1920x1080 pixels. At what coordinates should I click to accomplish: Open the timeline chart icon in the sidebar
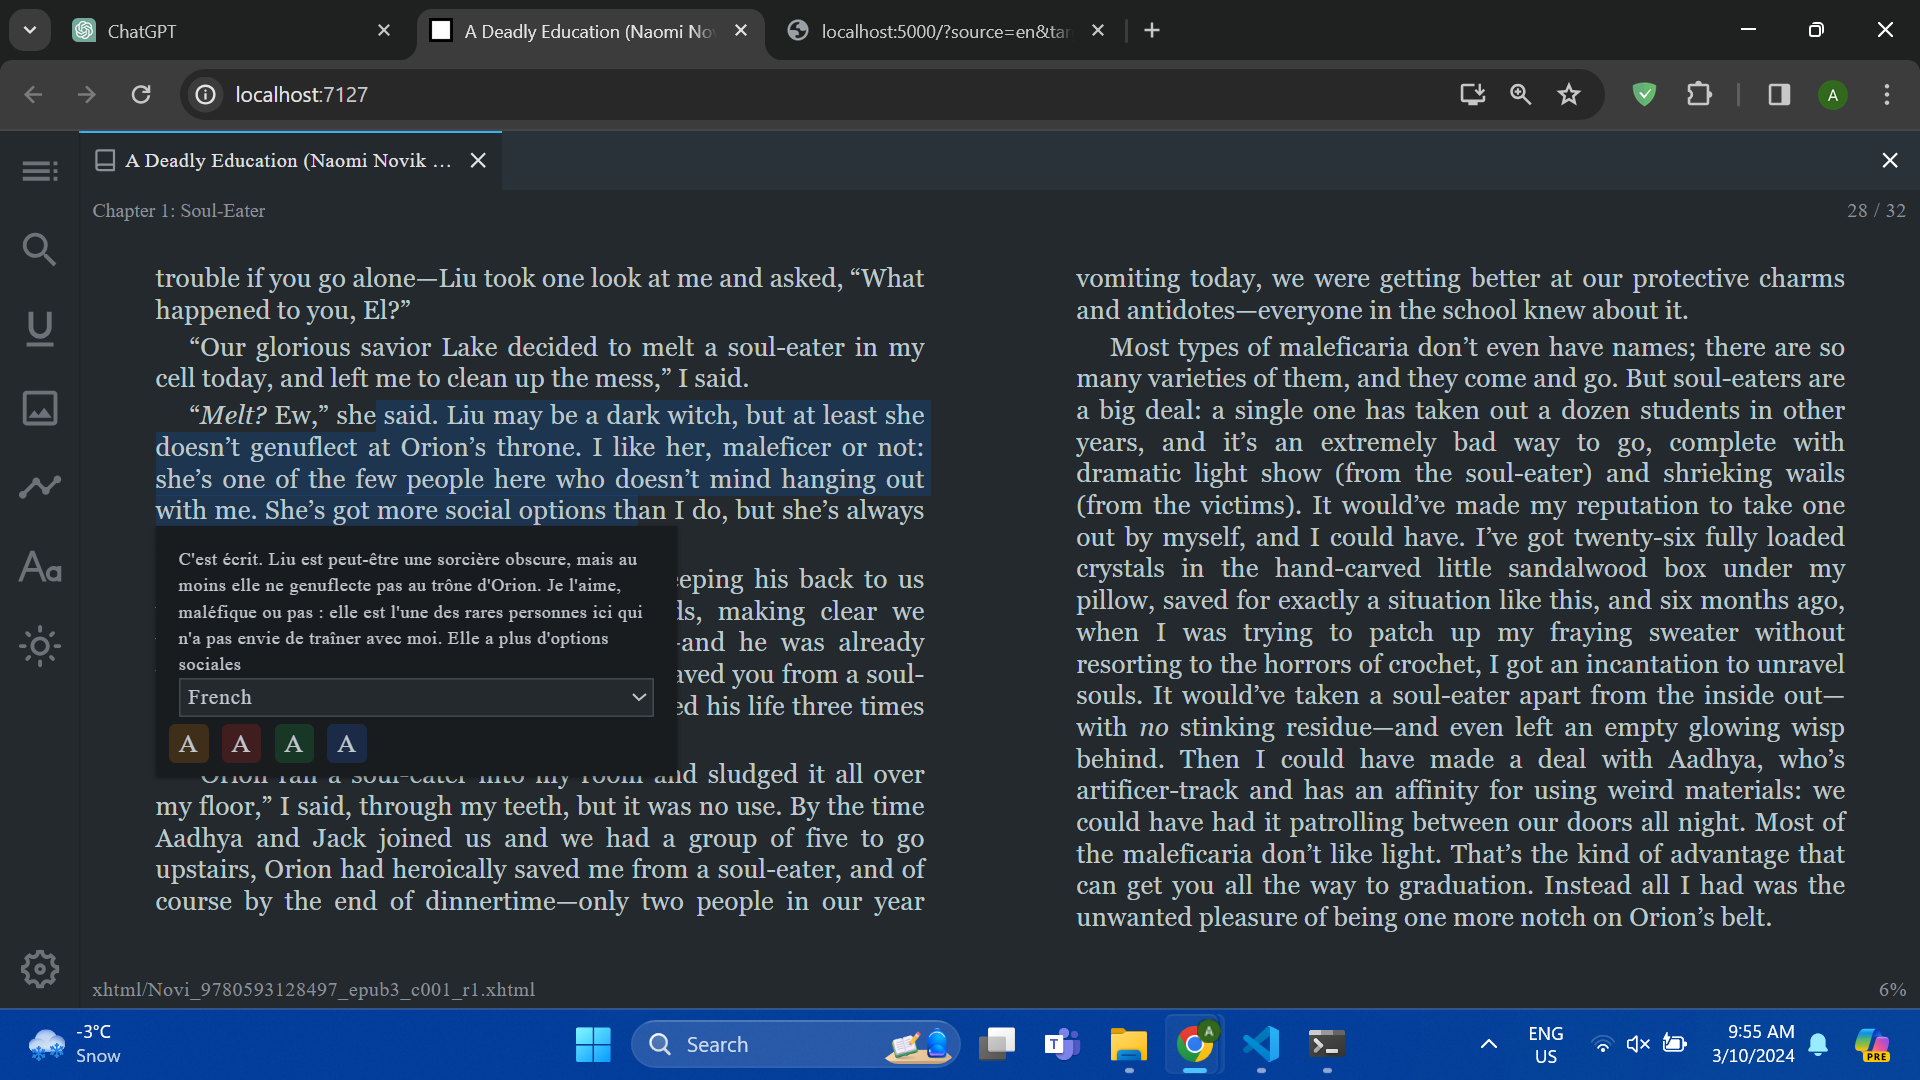[x=40, y=487]
